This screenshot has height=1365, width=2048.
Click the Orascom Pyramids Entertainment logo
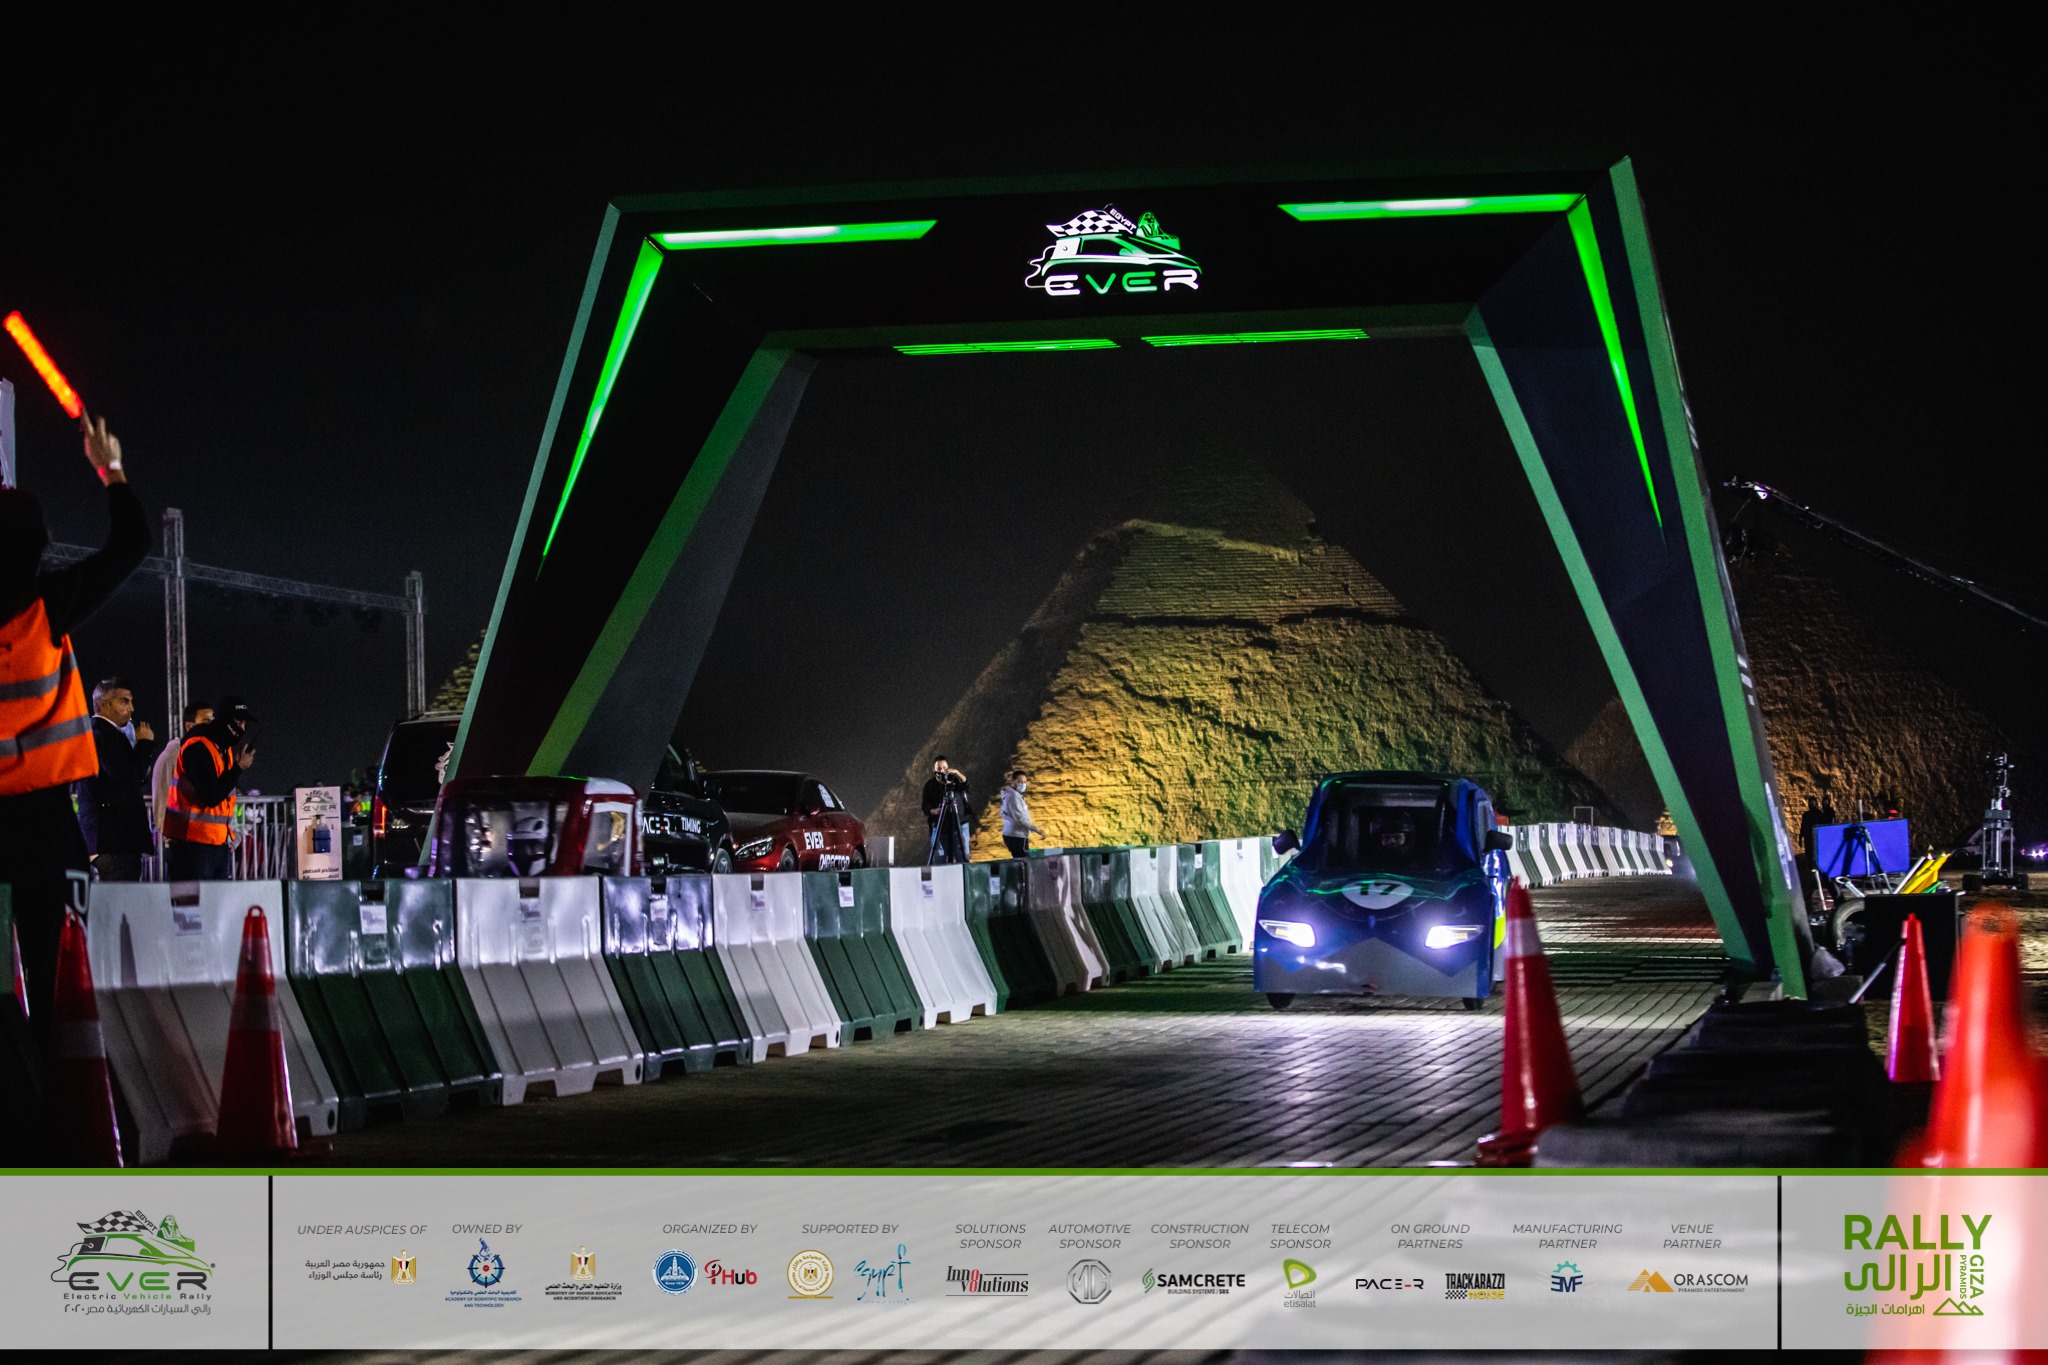click(x=1688, y=1281)
